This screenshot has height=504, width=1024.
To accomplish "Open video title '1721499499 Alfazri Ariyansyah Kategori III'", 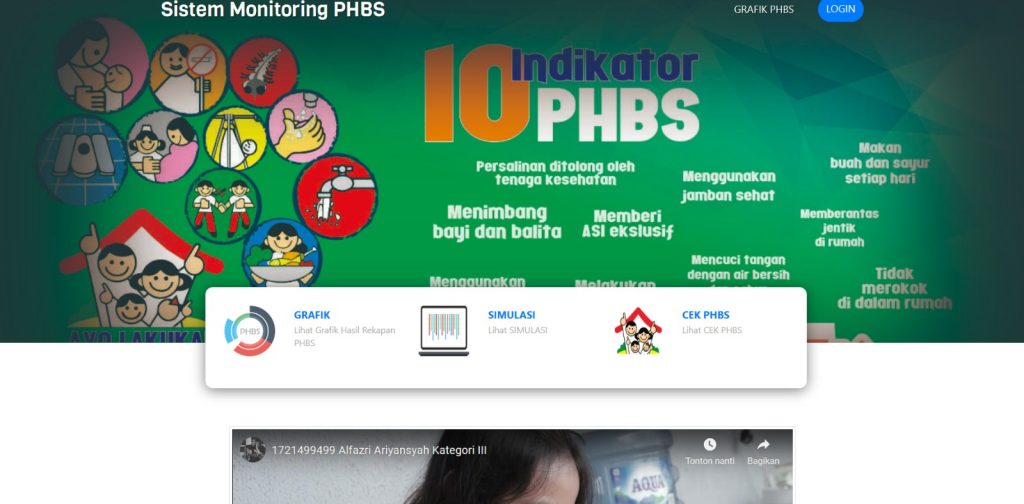I will 379,450.
